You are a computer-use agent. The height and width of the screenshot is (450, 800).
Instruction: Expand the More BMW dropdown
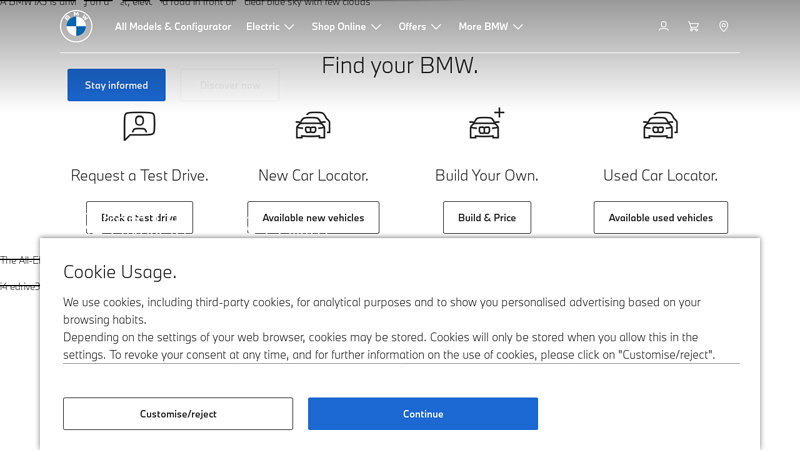(490, 27)
